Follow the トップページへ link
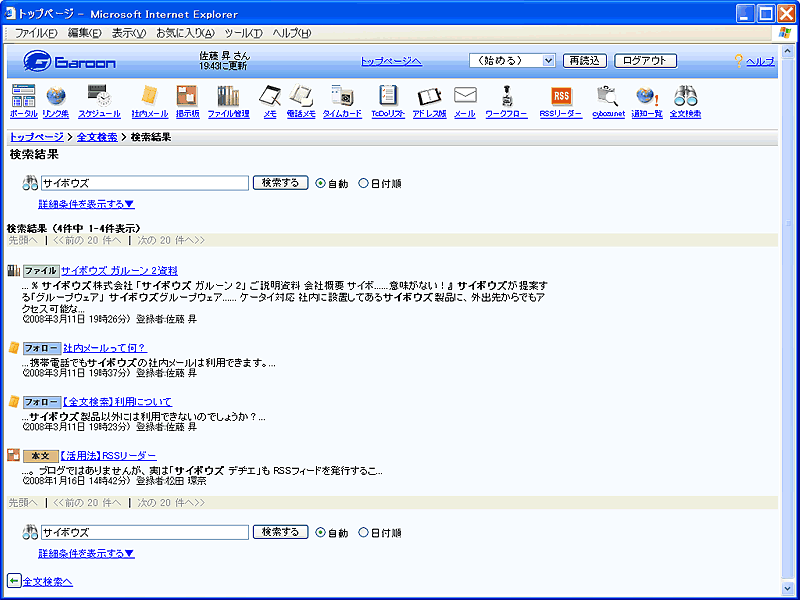The image size is (800, 600). tap(391, 61)
